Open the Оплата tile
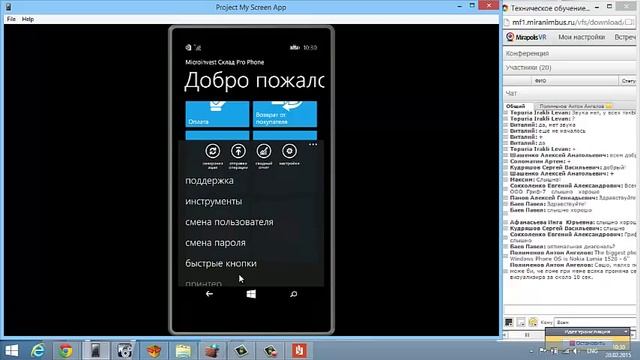Image resolution: width=640 pixels, height=360 pixels. pyautogui.click(x=217, y=114)
